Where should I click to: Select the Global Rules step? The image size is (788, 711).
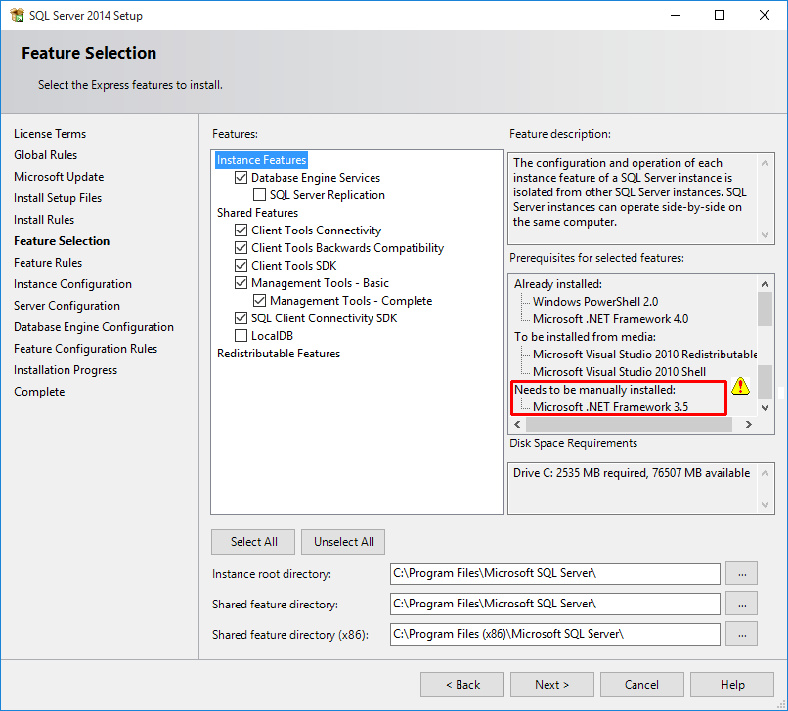45,155
